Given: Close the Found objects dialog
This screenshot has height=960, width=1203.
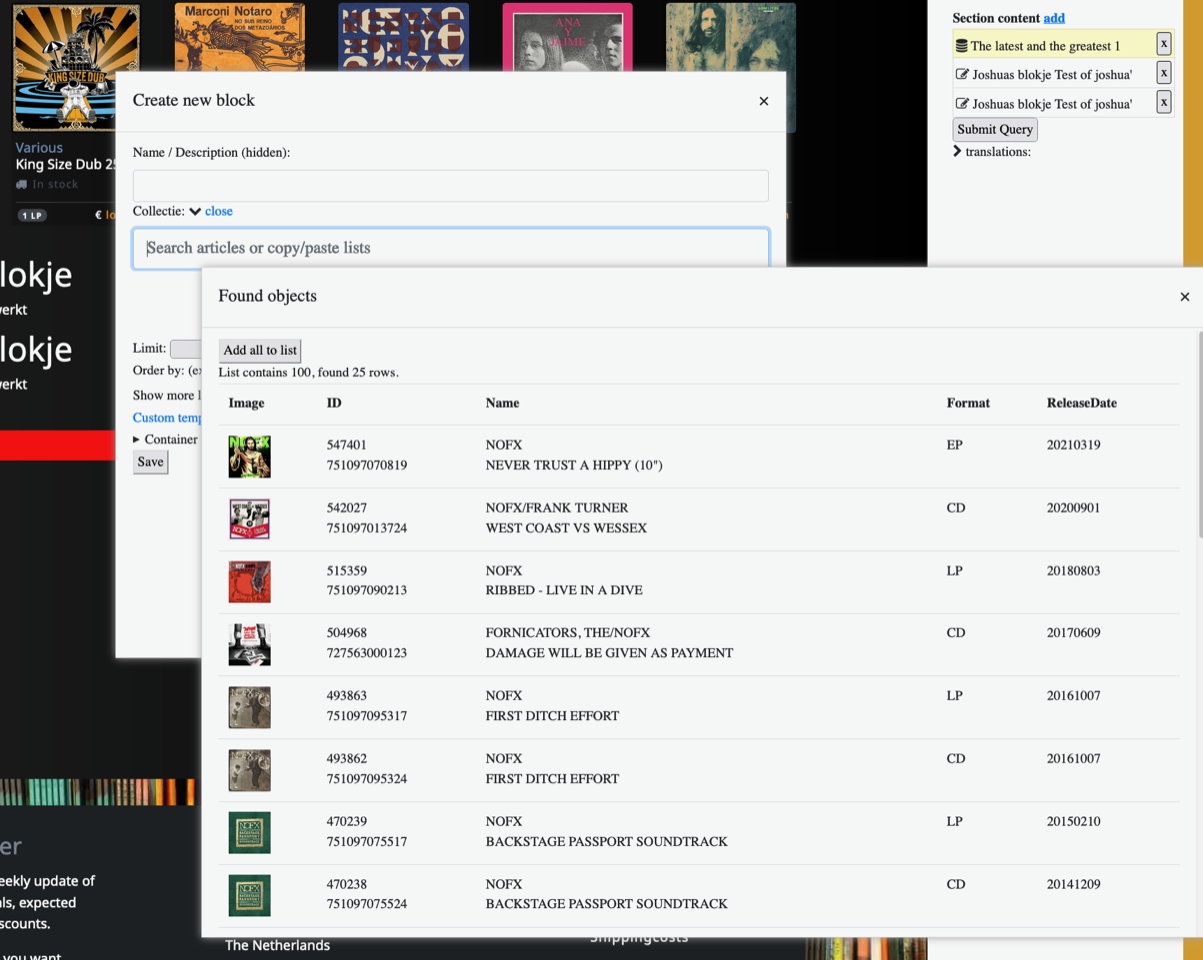Looking at the screenshot, I should [x=1184, y=297].
